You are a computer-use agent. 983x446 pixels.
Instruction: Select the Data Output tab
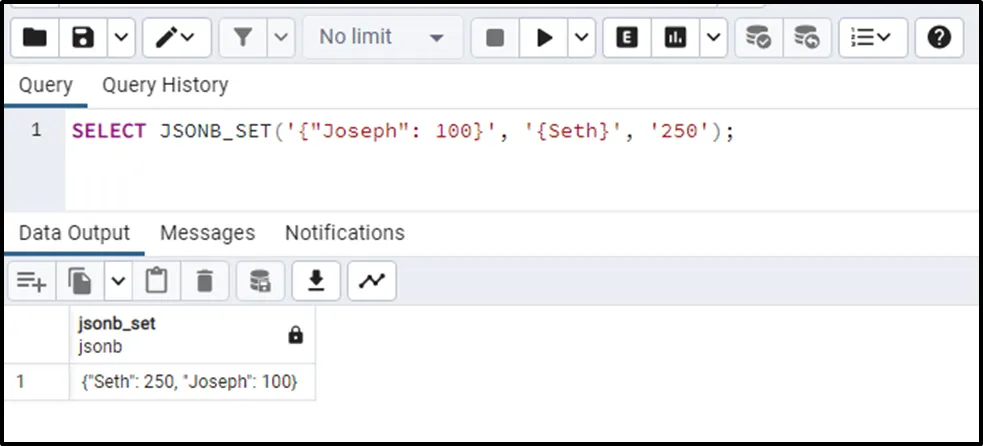coord(75,233)
